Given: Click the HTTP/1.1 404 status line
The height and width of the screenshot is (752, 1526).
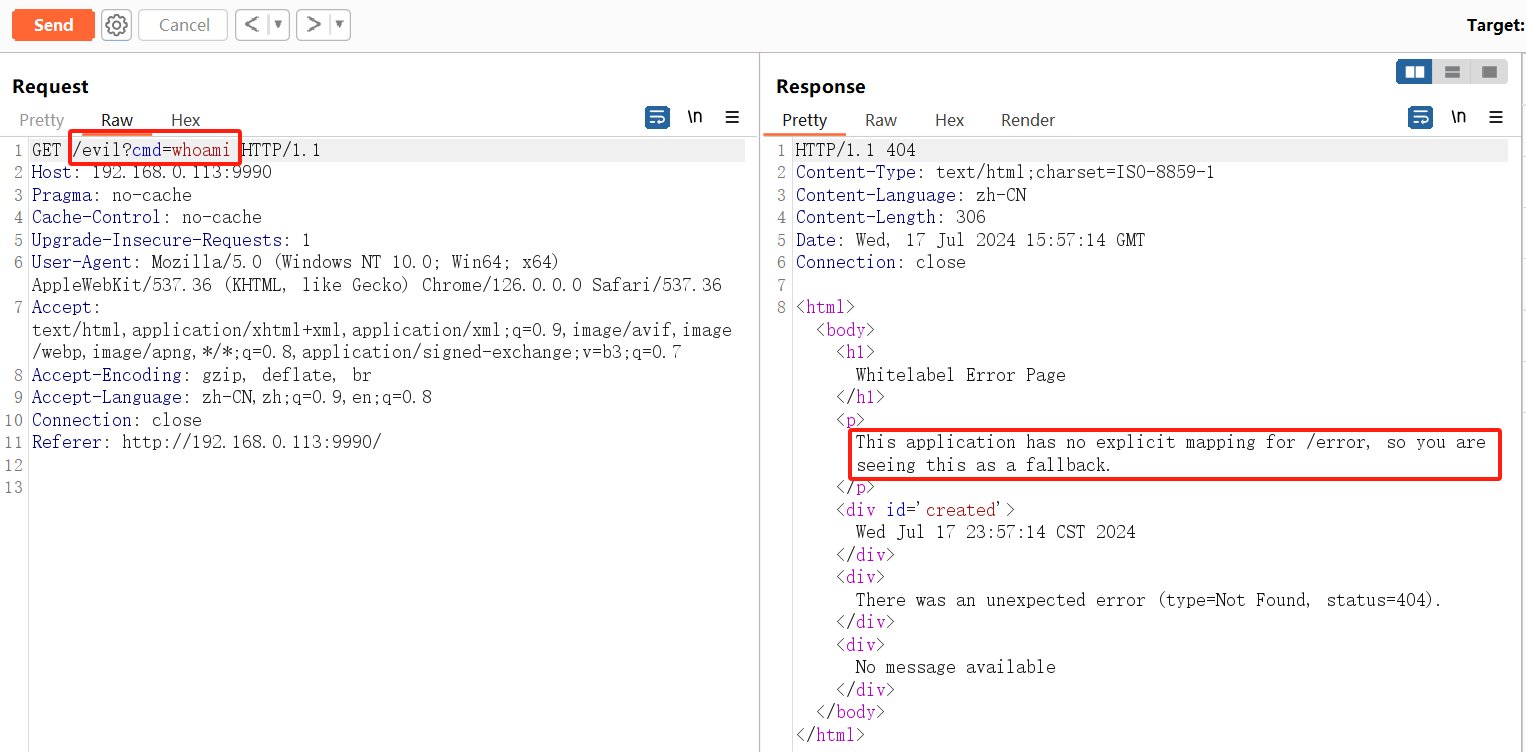Looking at the screenshot, I should 856,150.
